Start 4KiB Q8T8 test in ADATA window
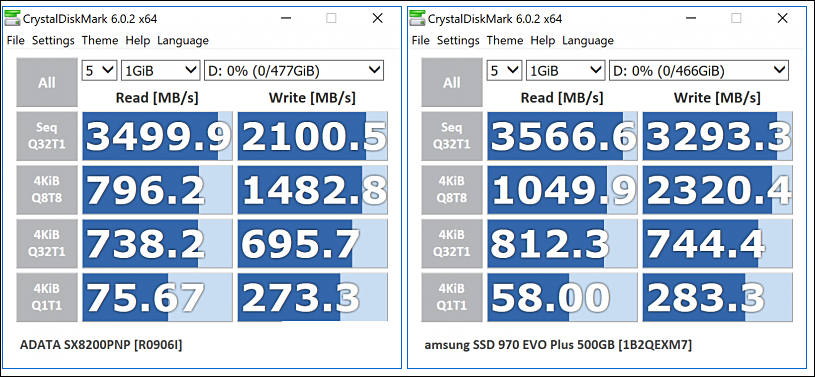This screenshot has width=815, height=377. coord(47,190)
